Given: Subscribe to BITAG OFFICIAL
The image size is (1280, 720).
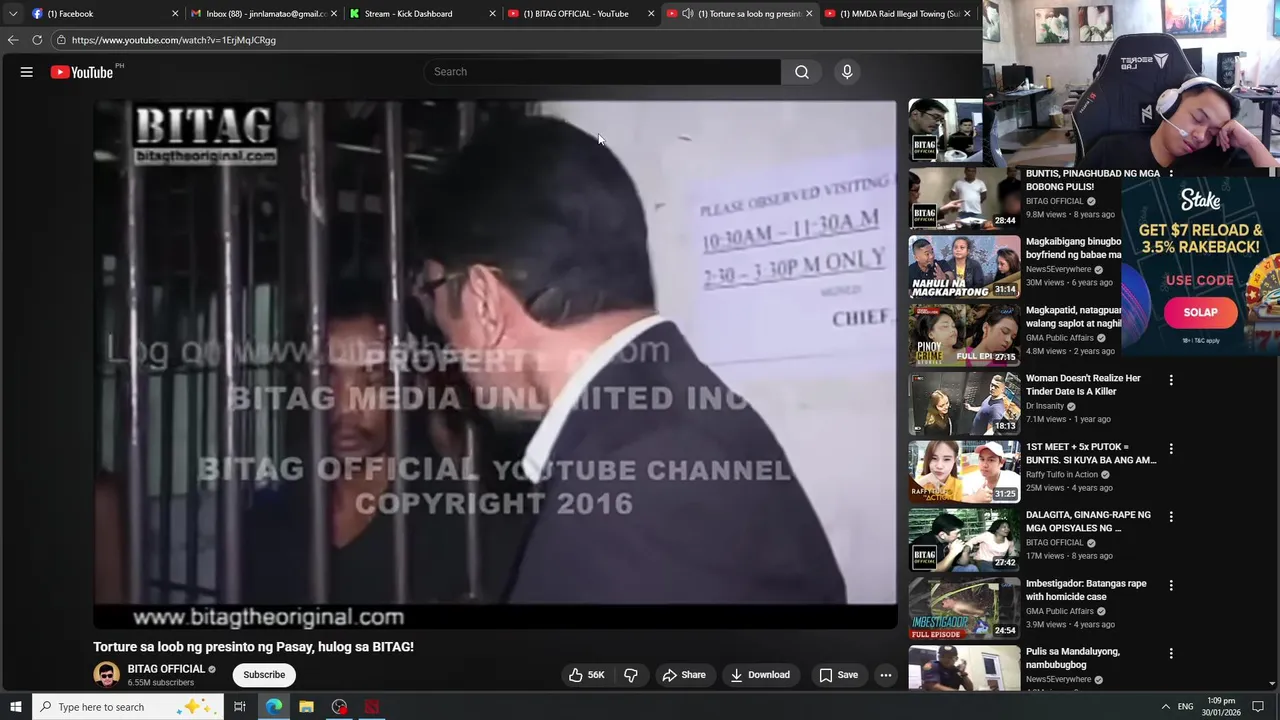Looking at the screenshot, I should click(x=264, y=675).
